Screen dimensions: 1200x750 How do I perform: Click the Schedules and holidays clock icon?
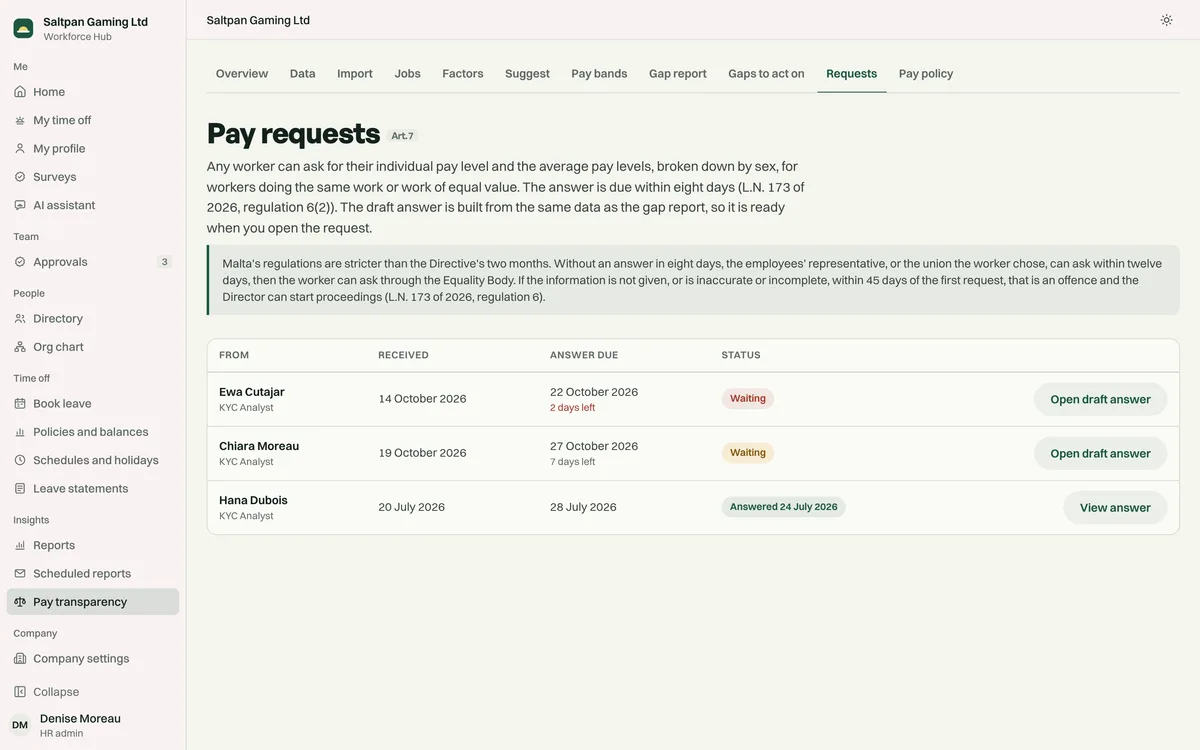coord(20,460)
